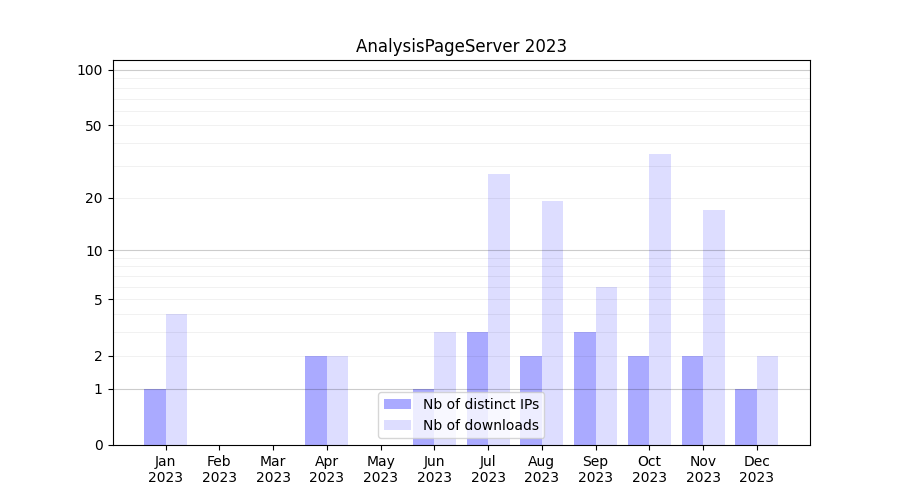
Task: Click the May 2023 x-axis label
Action: [x=380, y=469]
